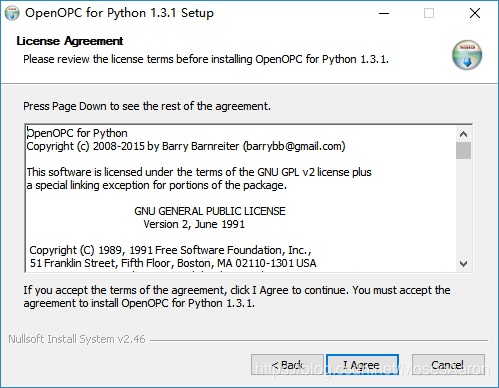Minimize the OpenOPC Setup window
The height and width of the screenshot is (388, 499).
point(384,13)
